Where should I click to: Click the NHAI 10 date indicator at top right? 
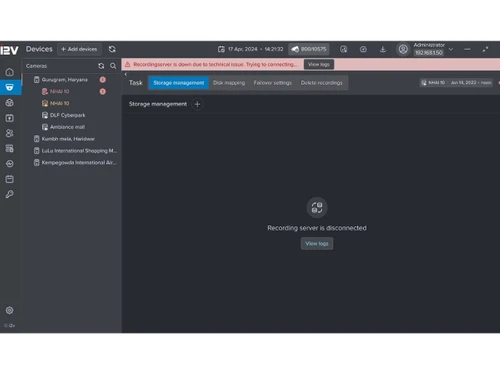pos(456,83)
